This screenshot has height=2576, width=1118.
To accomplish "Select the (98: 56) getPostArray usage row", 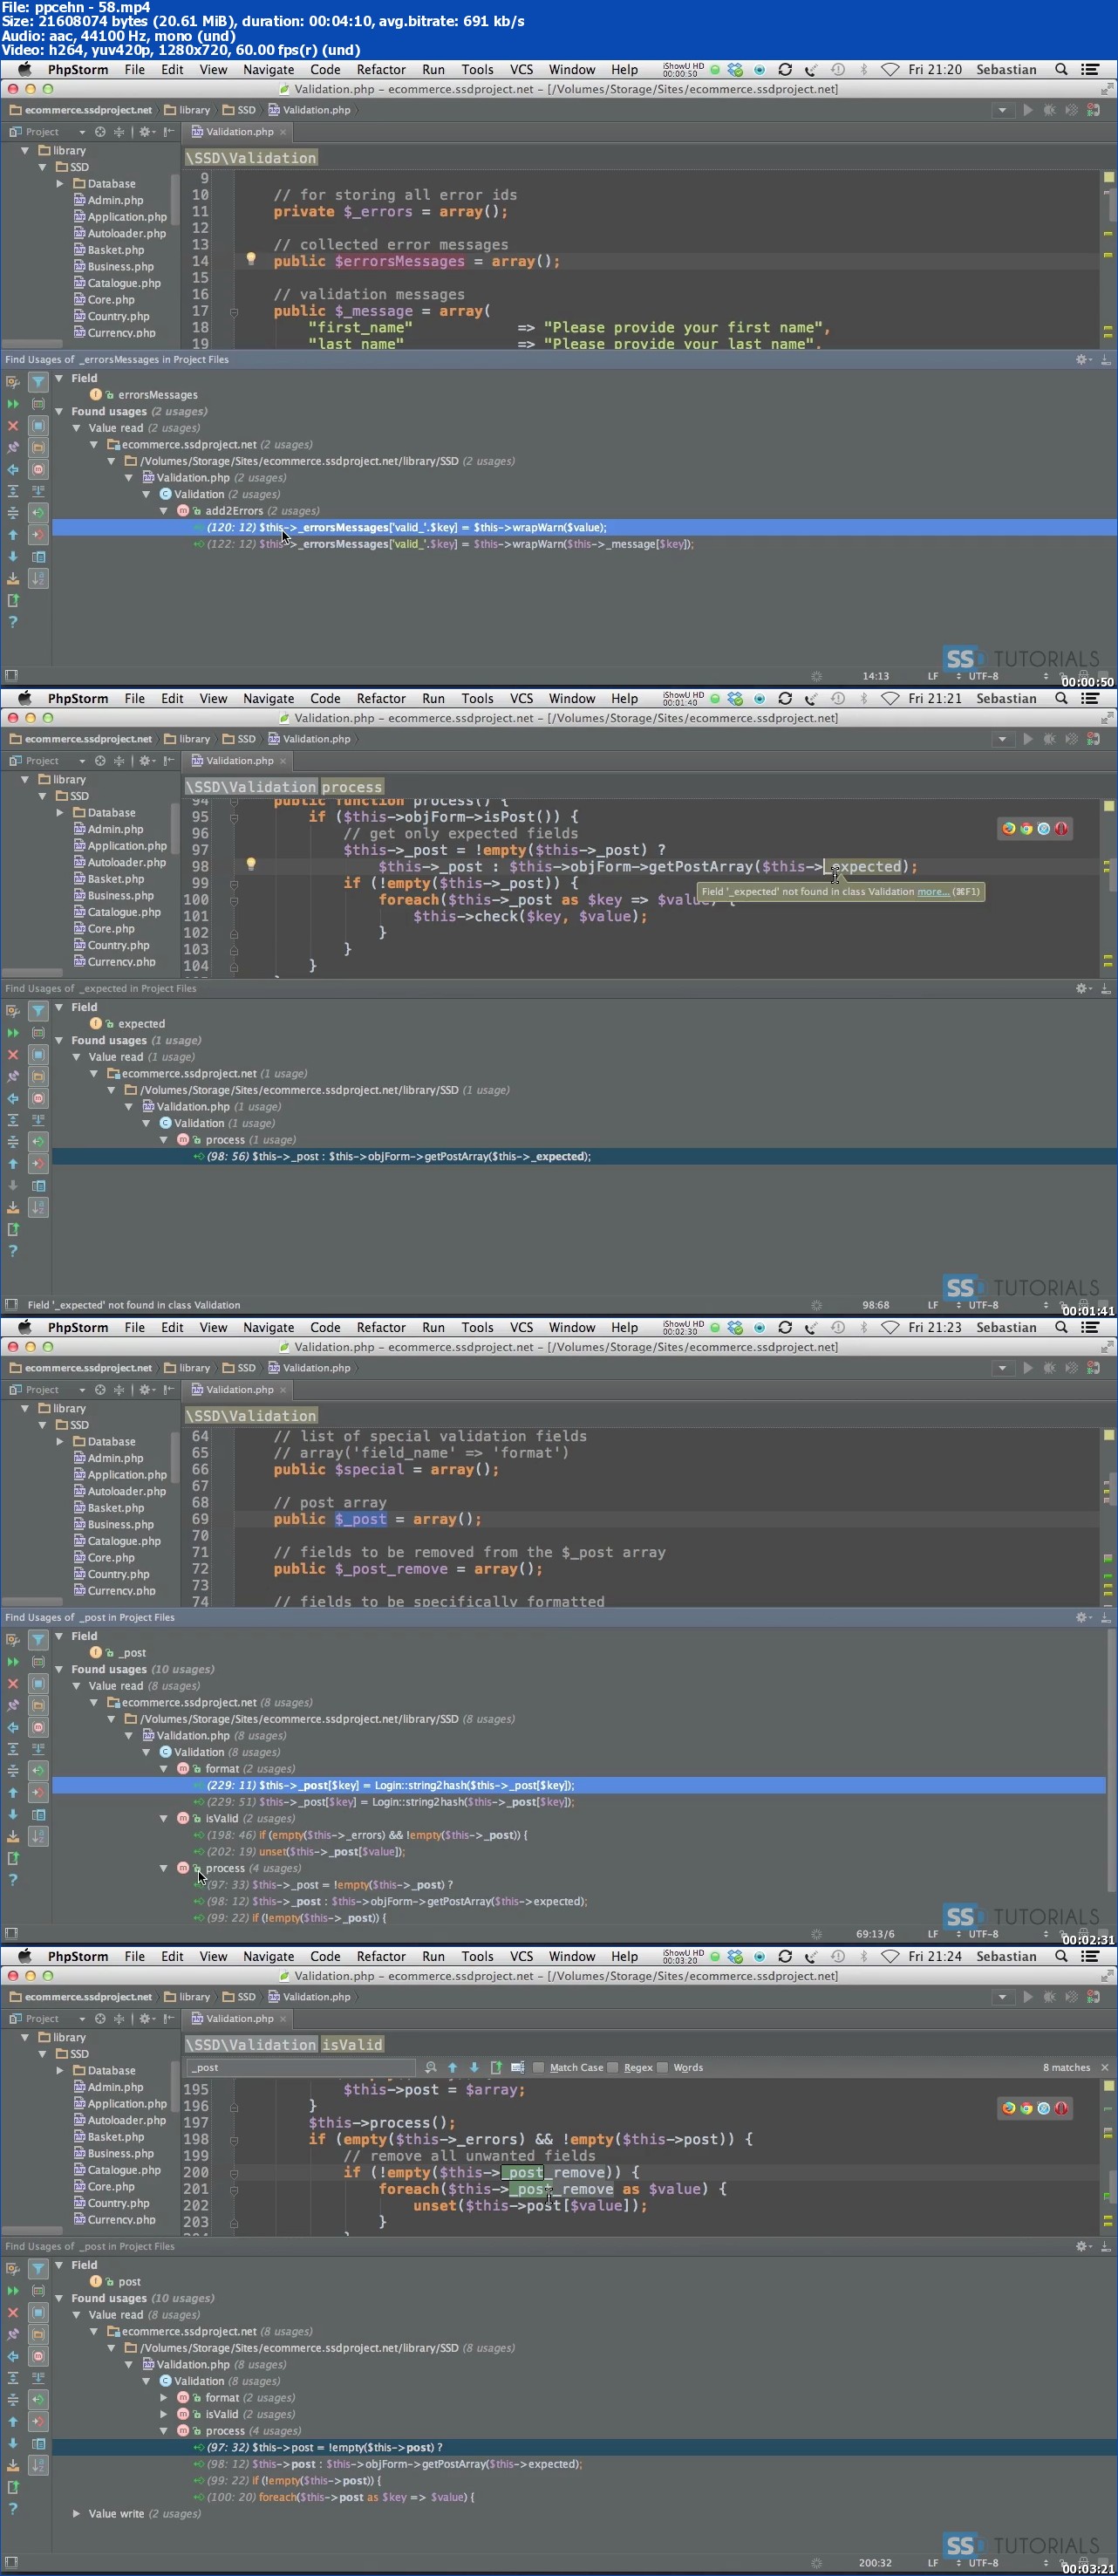I will pos(585,1156).
